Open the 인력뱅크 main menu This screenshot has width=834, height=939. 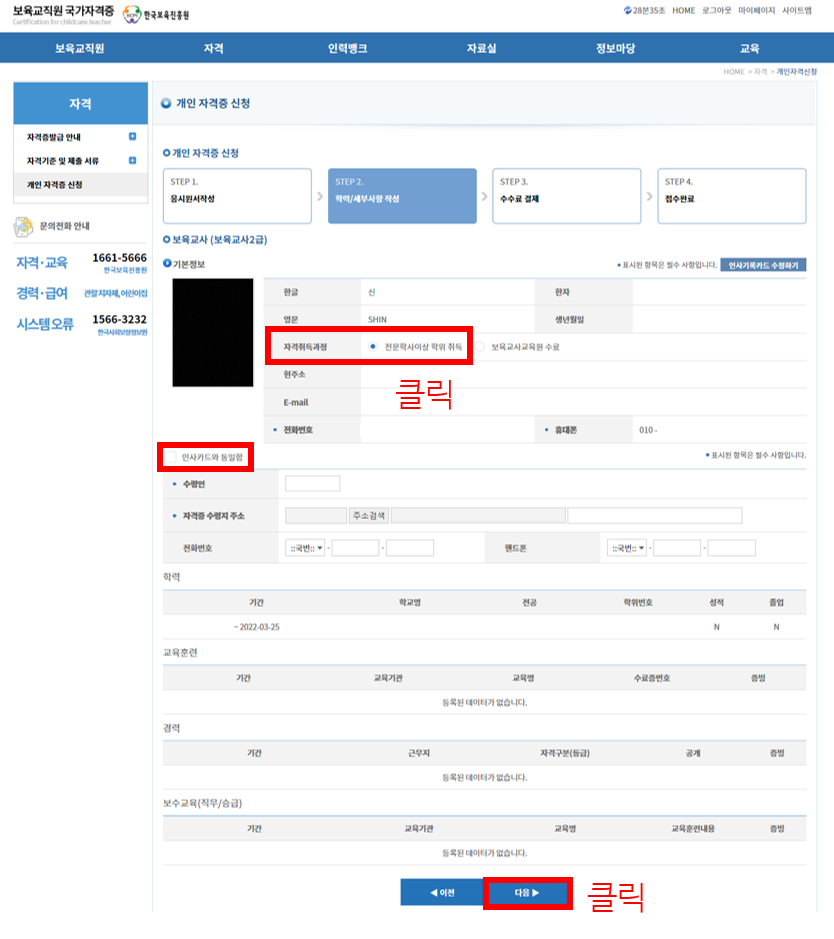click(x=346, y=48)
